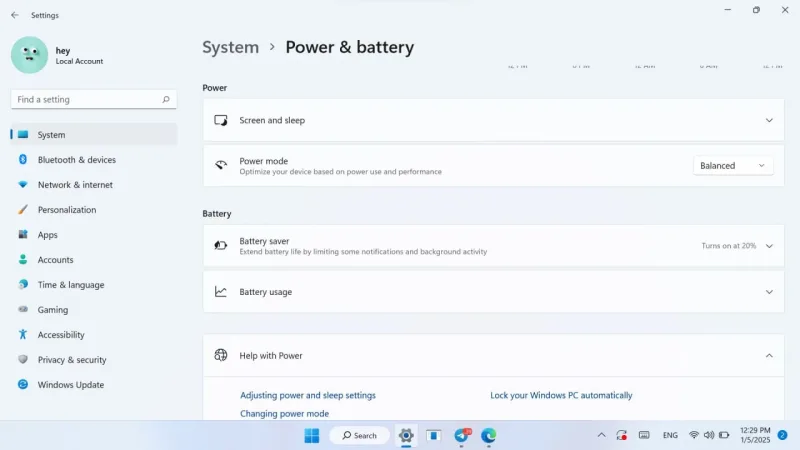Click the Time & language globe icon
The width and height of the screenshot is (800, 450).
(23, 285)
